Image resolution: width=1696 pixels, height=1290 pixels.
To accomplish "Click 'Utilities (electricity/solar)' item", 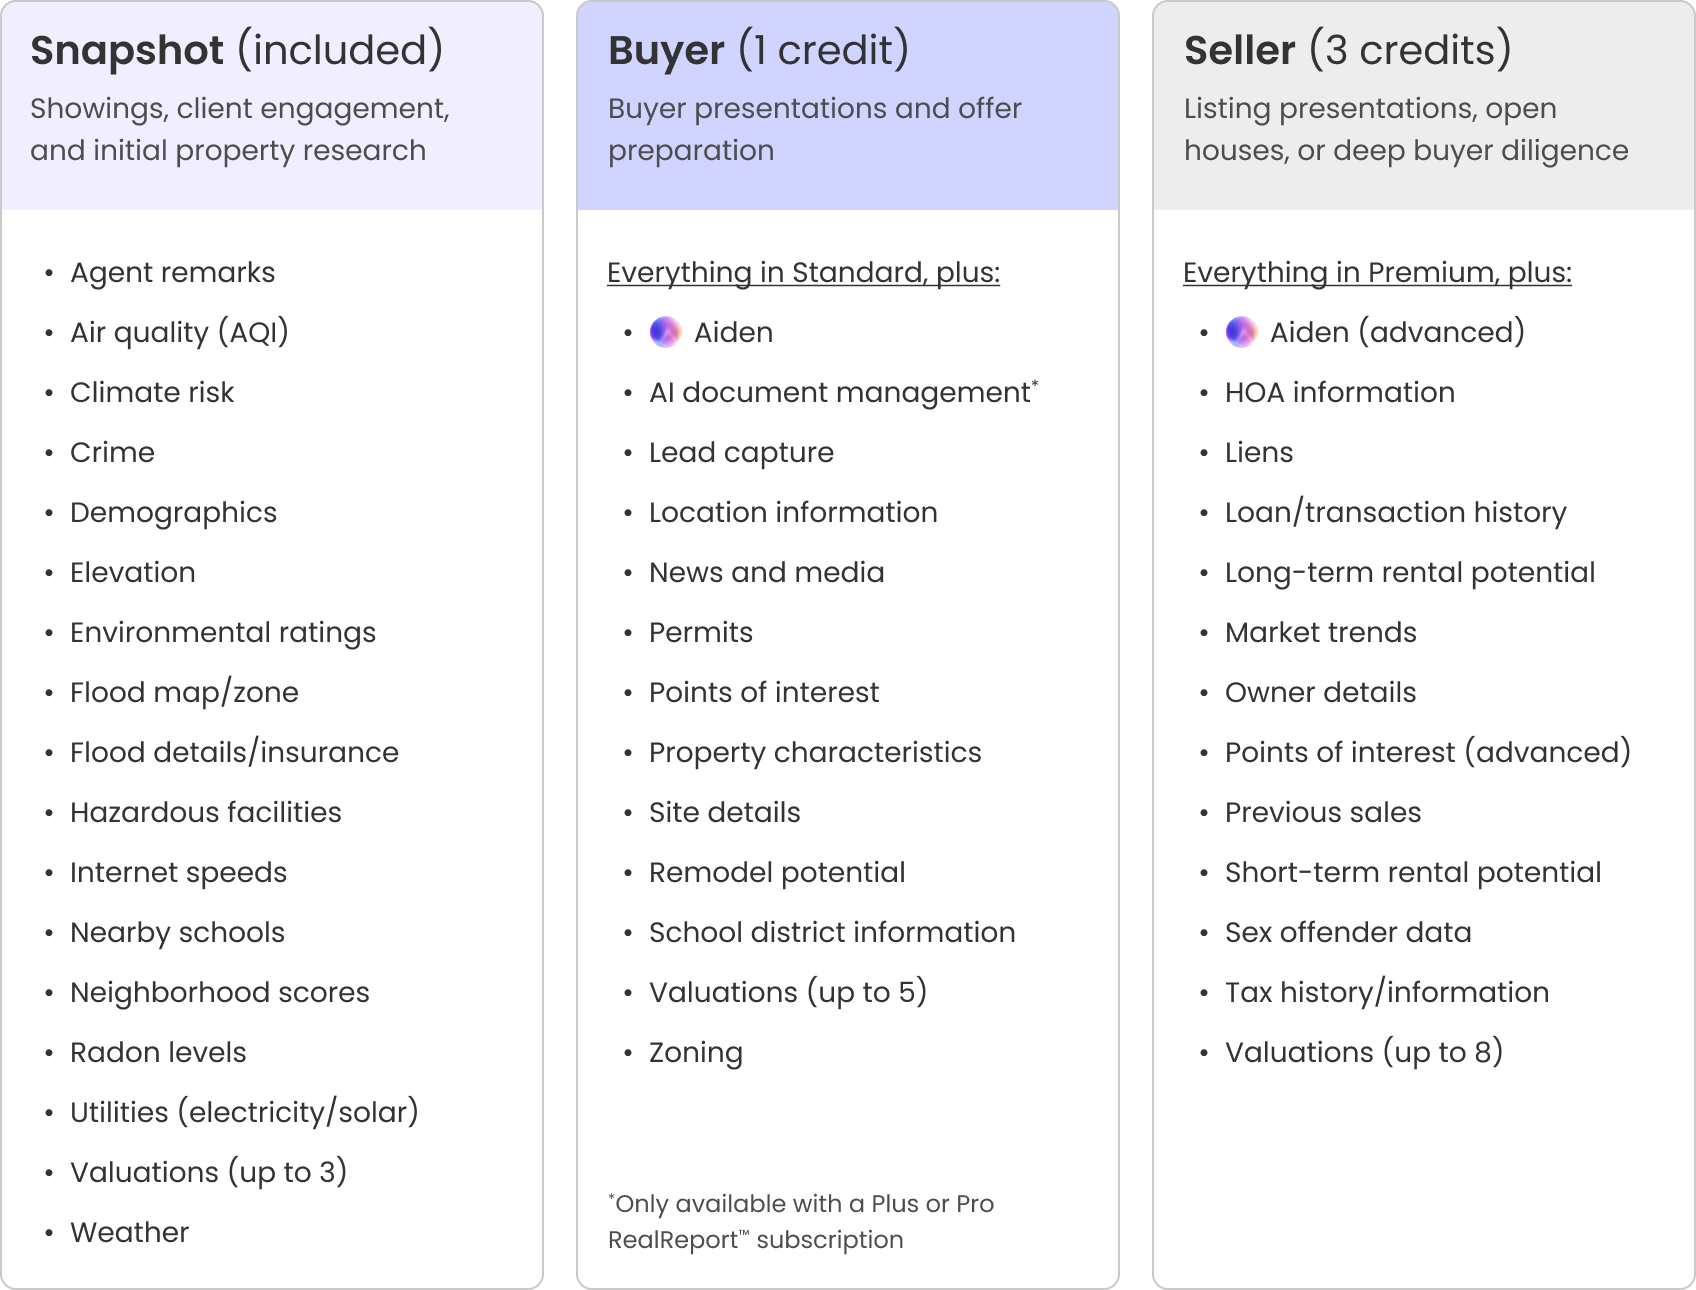I will pyautogui.click(x=244, y=1112).
